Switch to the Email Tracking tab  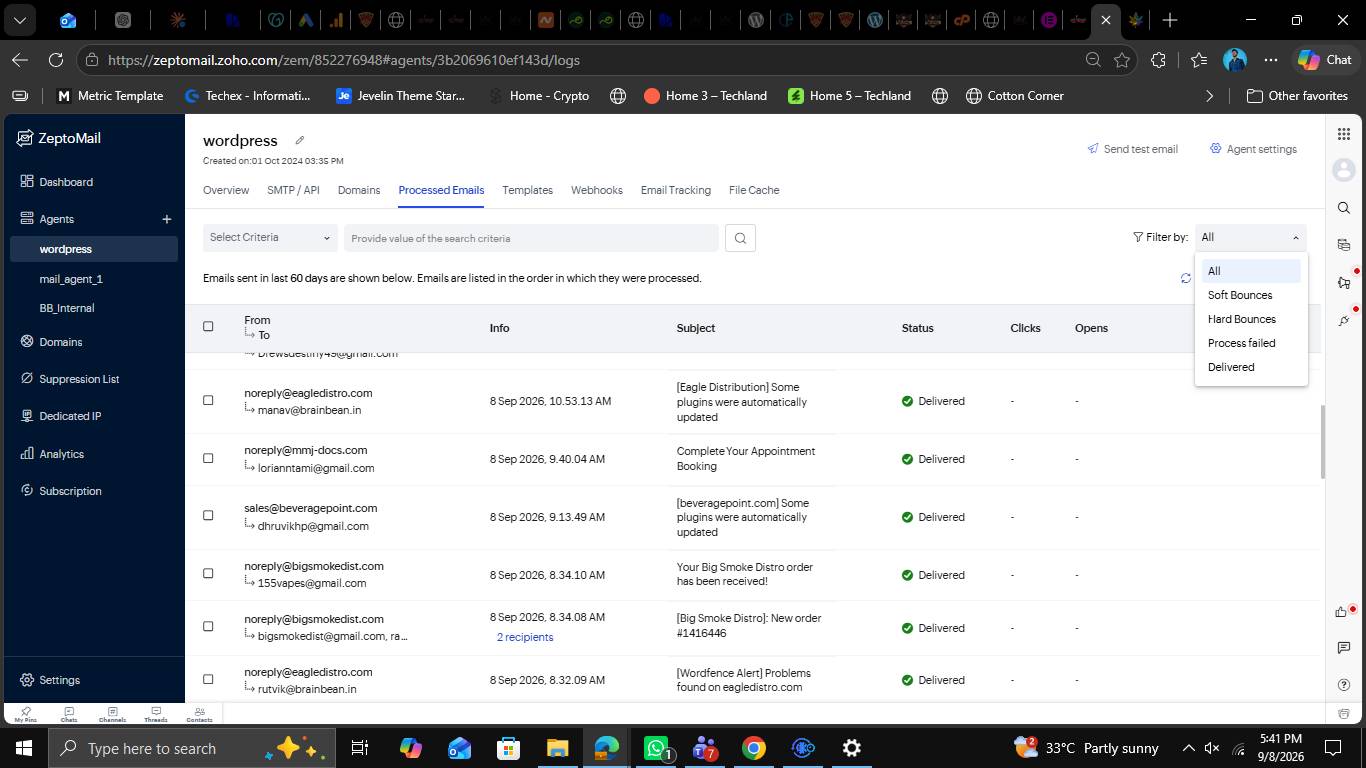(x=676, y=190)
